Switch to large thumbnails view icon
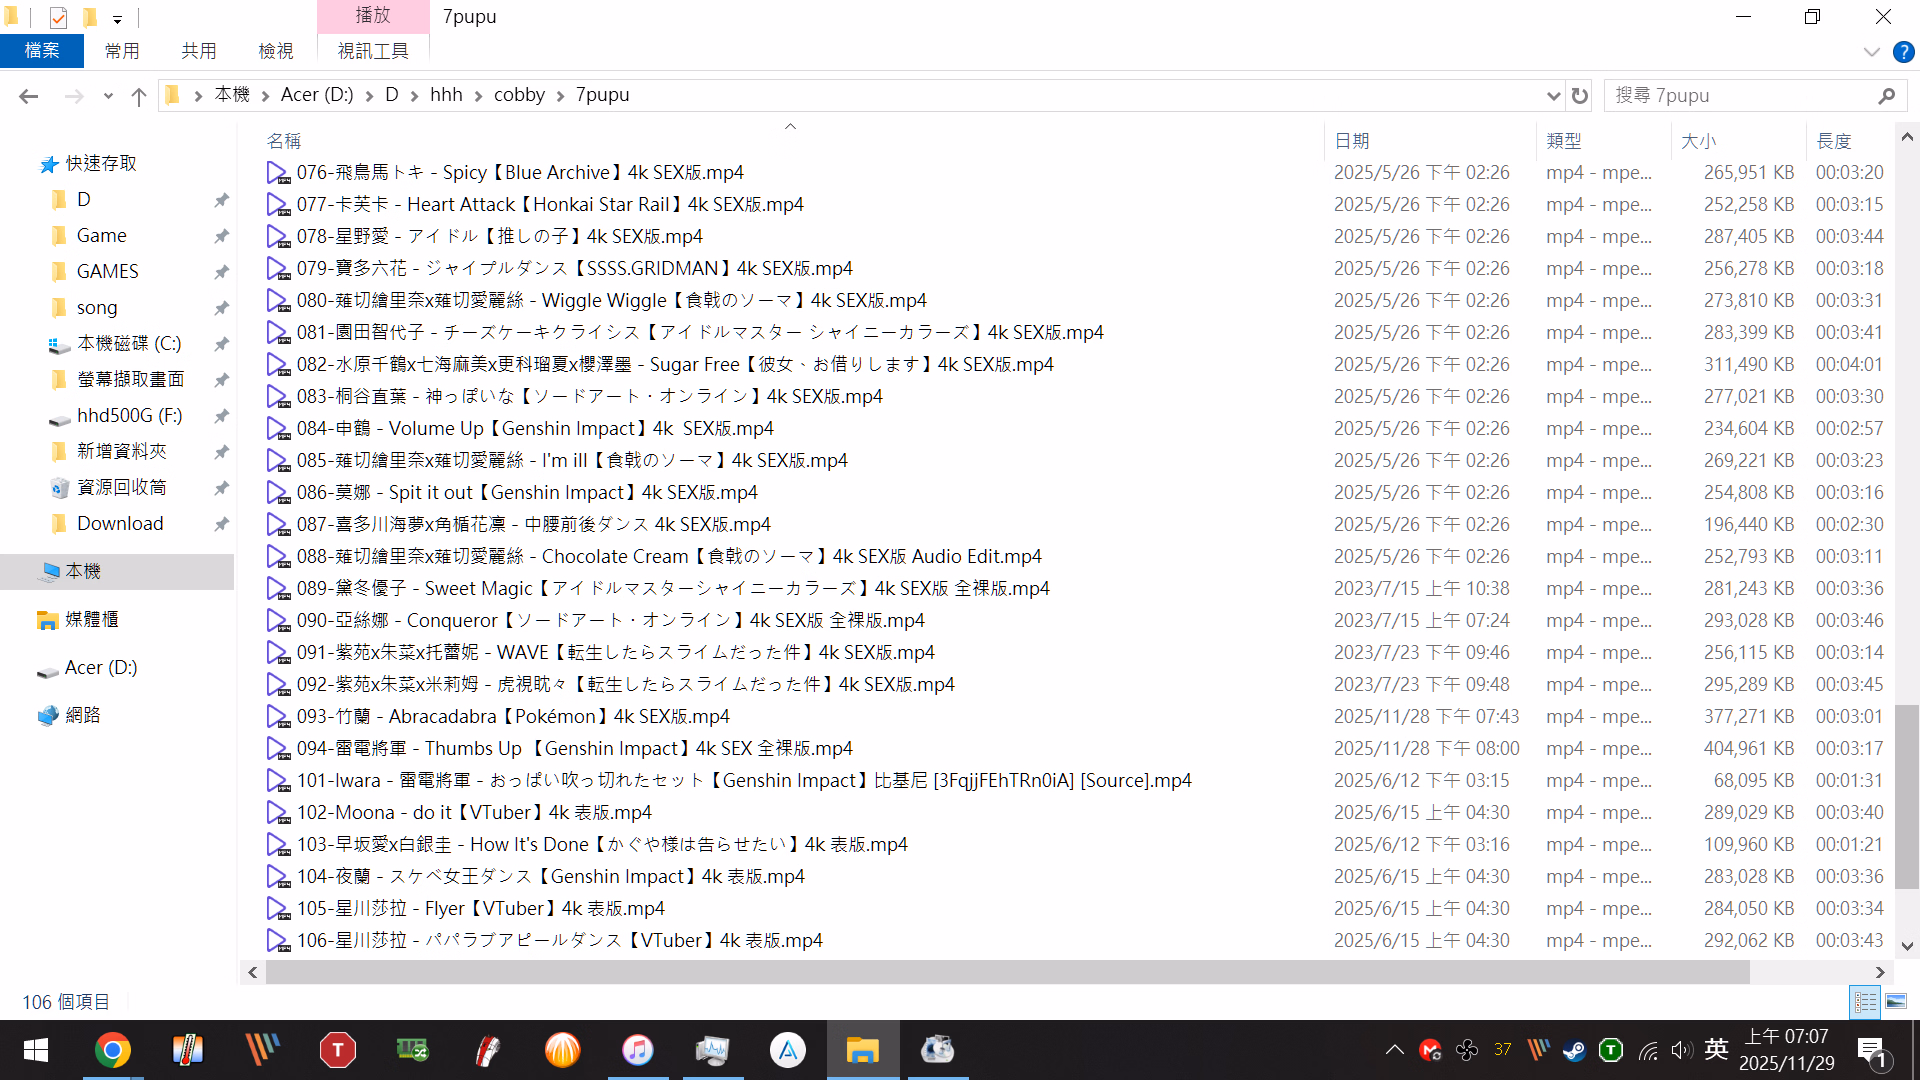The height and width of the screenshot is (1080, 1920). point(1896,1001)
